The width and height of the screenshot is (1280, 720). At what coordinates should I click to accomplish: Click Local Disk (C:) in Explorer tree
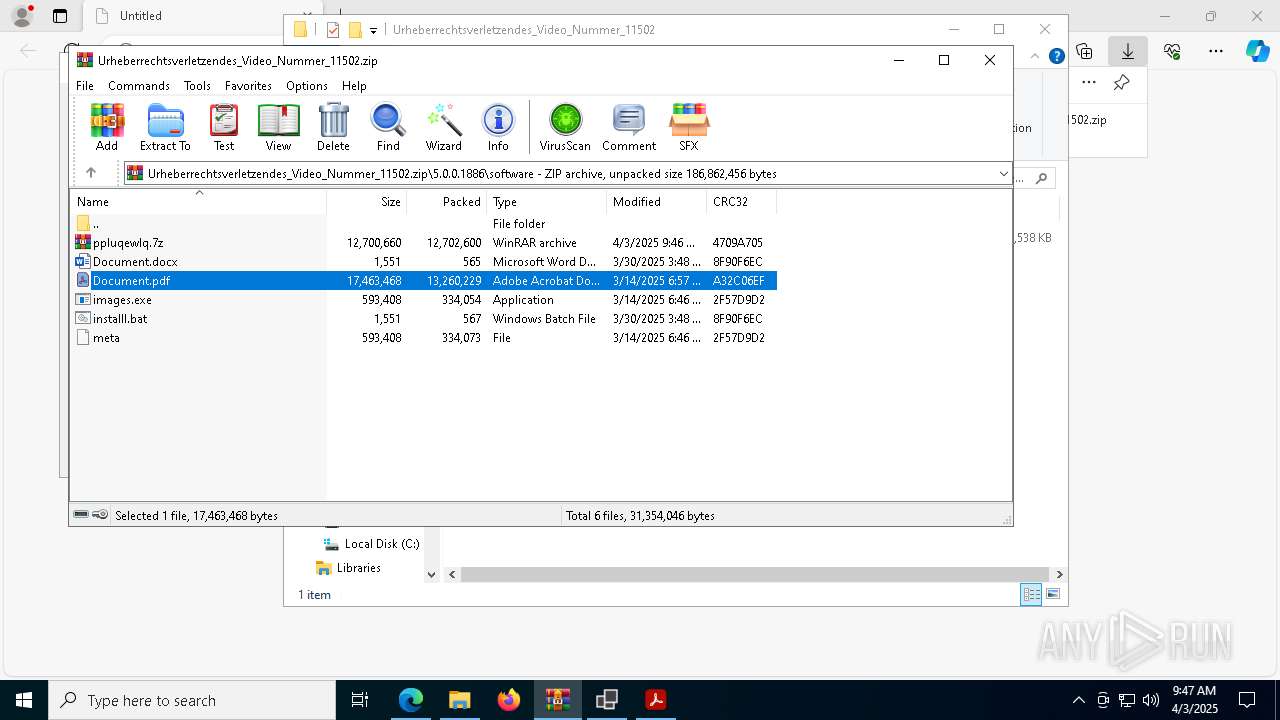(372, 544)
